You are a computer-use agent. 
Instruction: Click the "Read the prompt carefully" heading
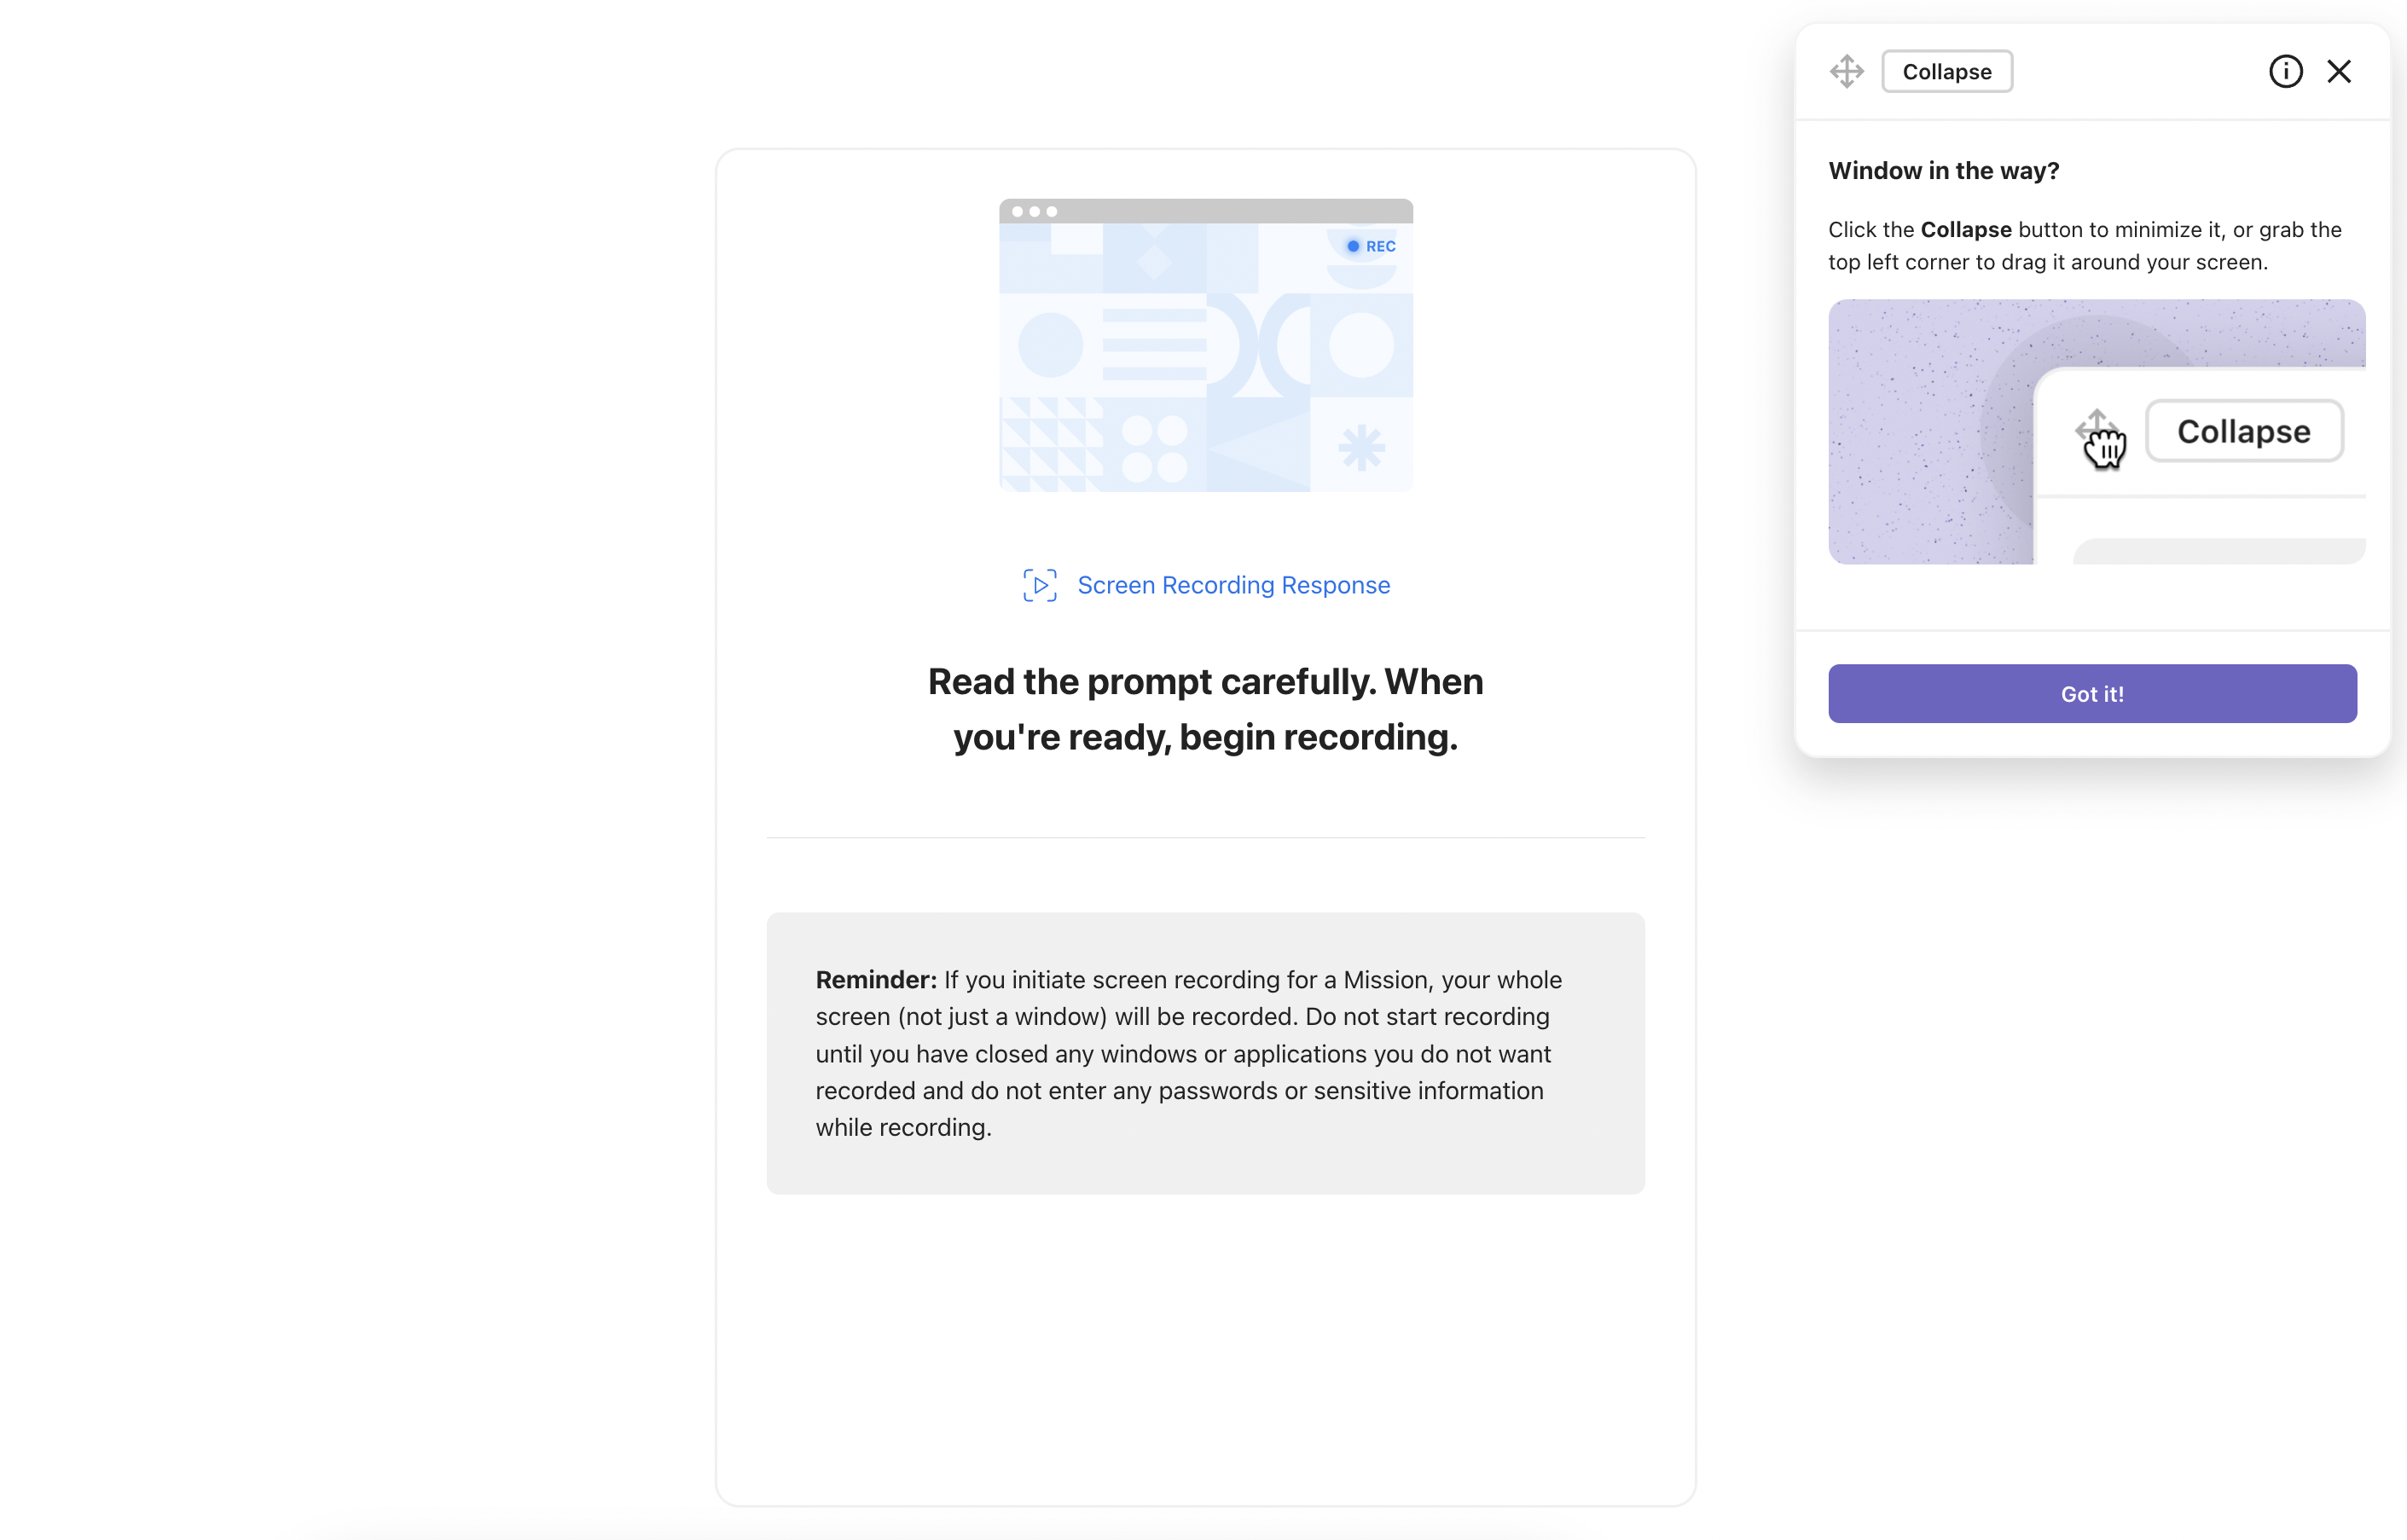point(1205,709)
